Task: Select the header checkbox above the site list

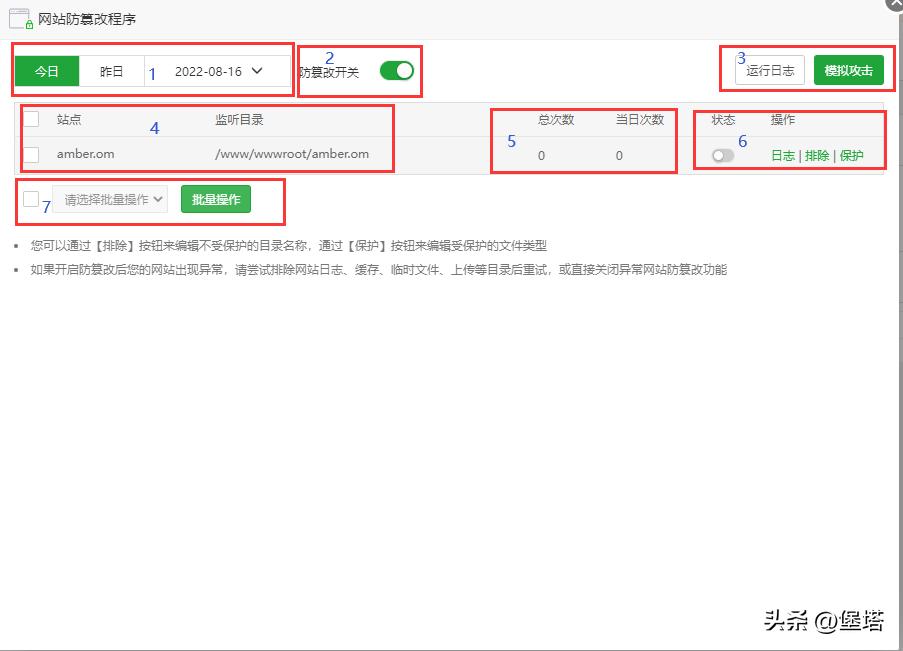Action: pos(31,118)
